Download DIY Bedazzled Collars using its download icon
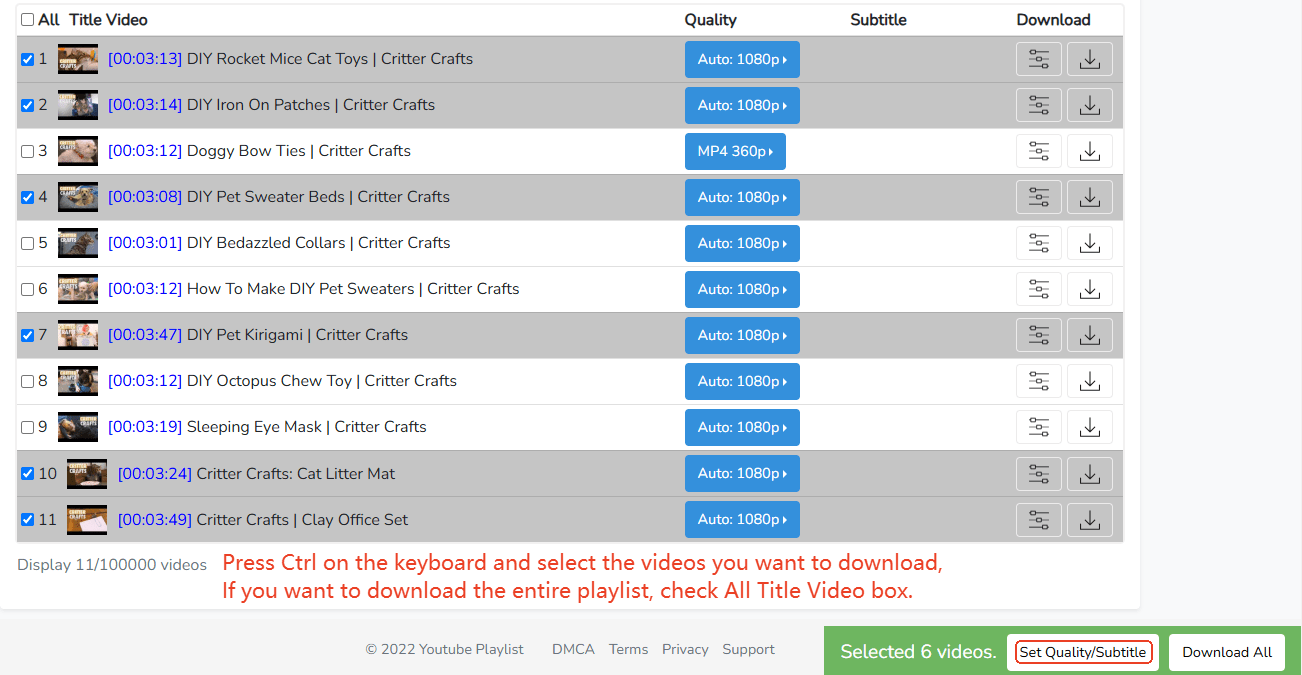Screen dimensions: 1302x675 tap(1090, 243)
